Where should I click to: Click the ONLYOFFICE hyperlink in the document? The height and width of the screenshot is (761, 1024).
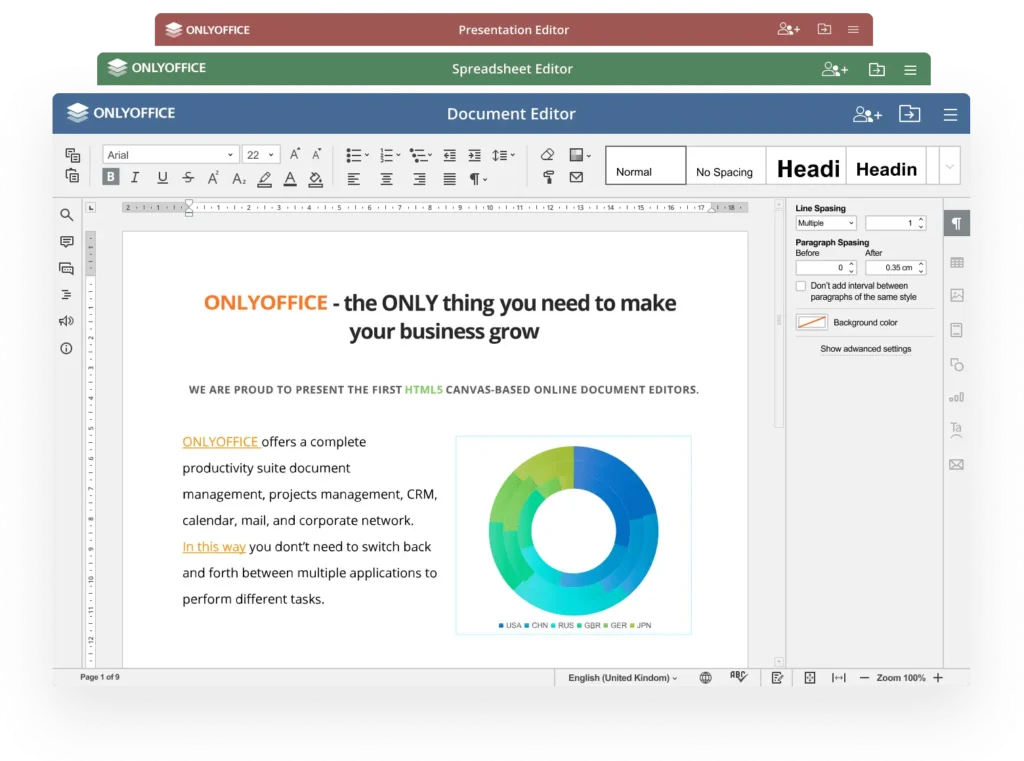(x=221, y=442)
